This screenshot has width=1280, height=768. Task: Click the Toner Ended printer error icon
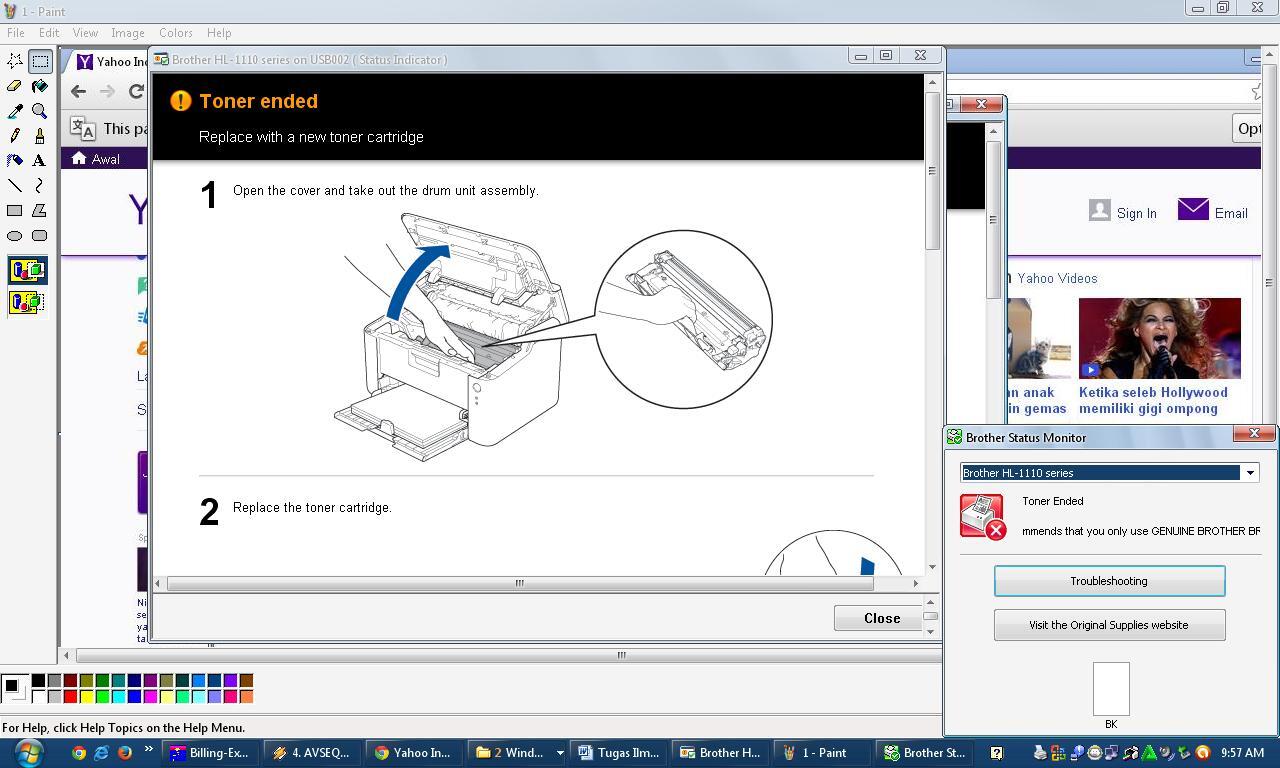click(x=982, y=517)
